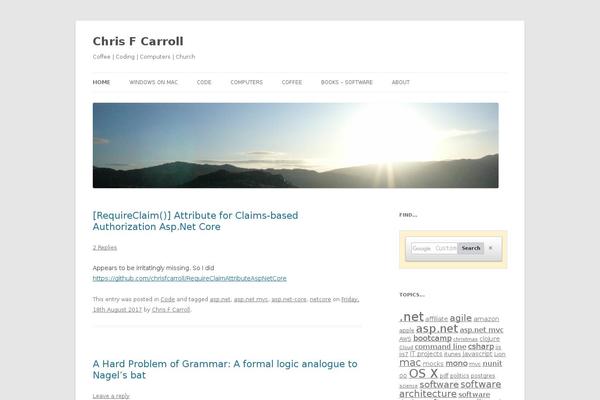Select the .net topic tag
Image resolution: width=600 pixels, height=400 pixels.
click(x=411, y=317)
